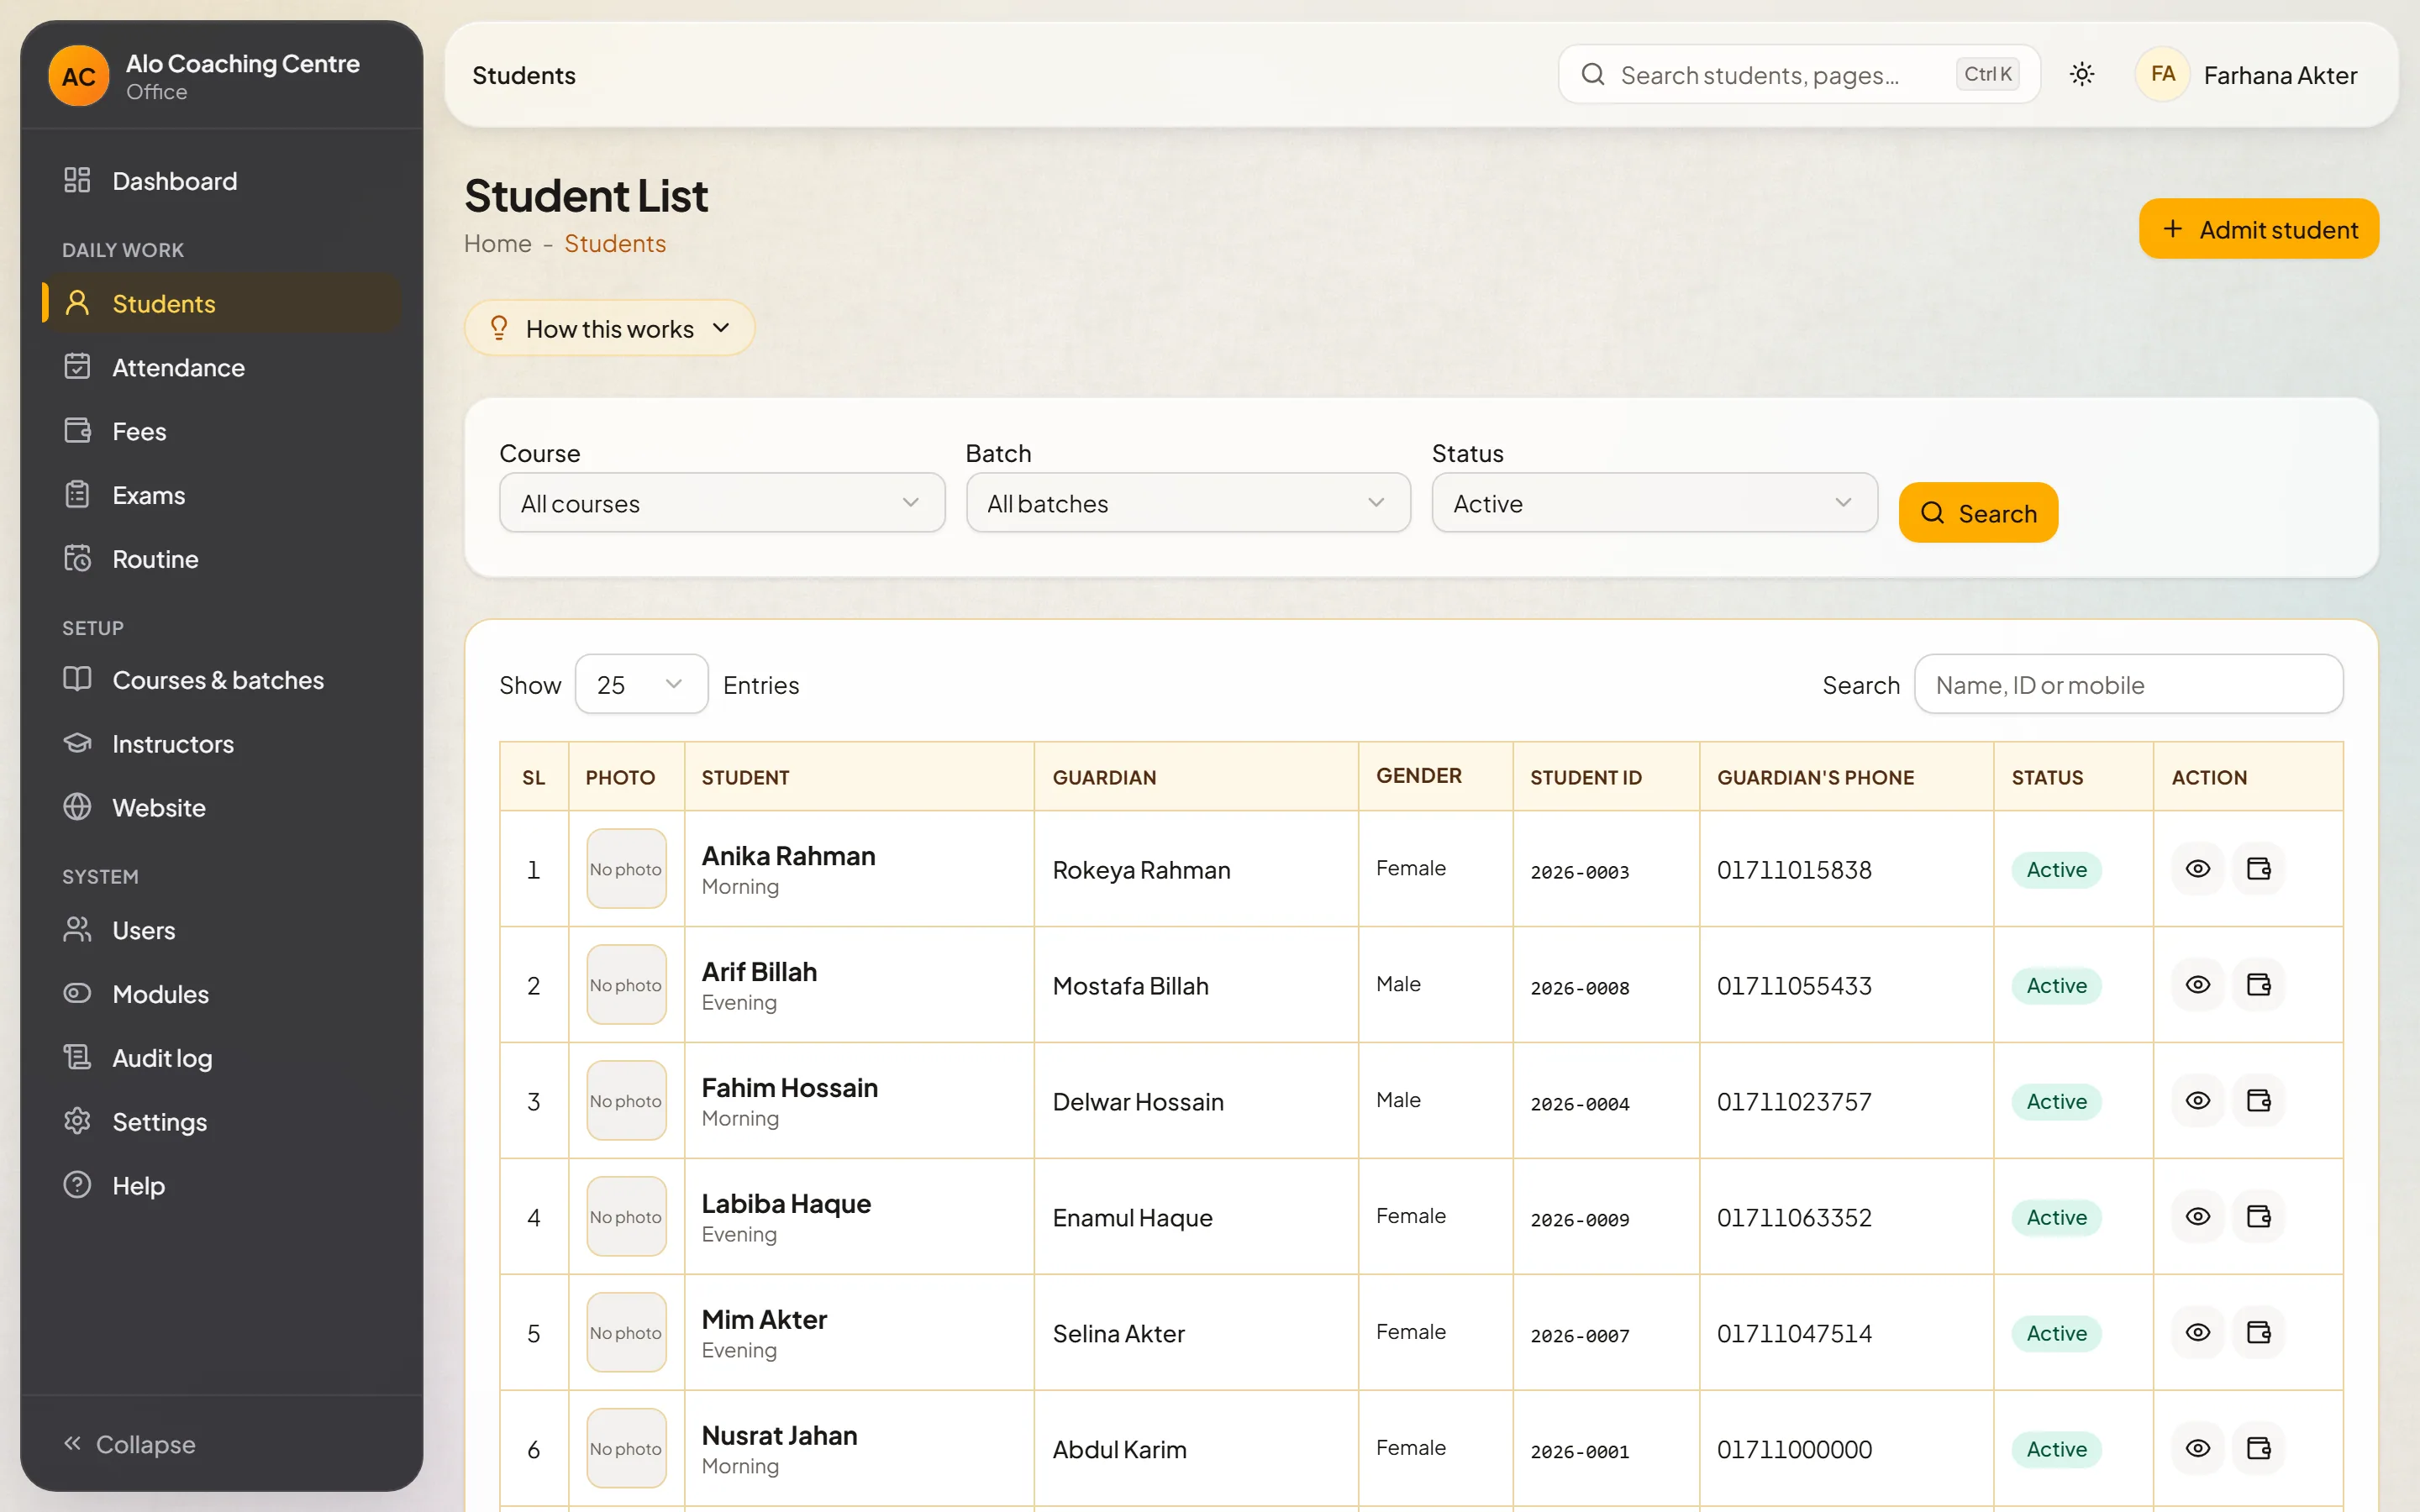View Nusrat Jahan's profile eye icon

tap(2197, 1449)
